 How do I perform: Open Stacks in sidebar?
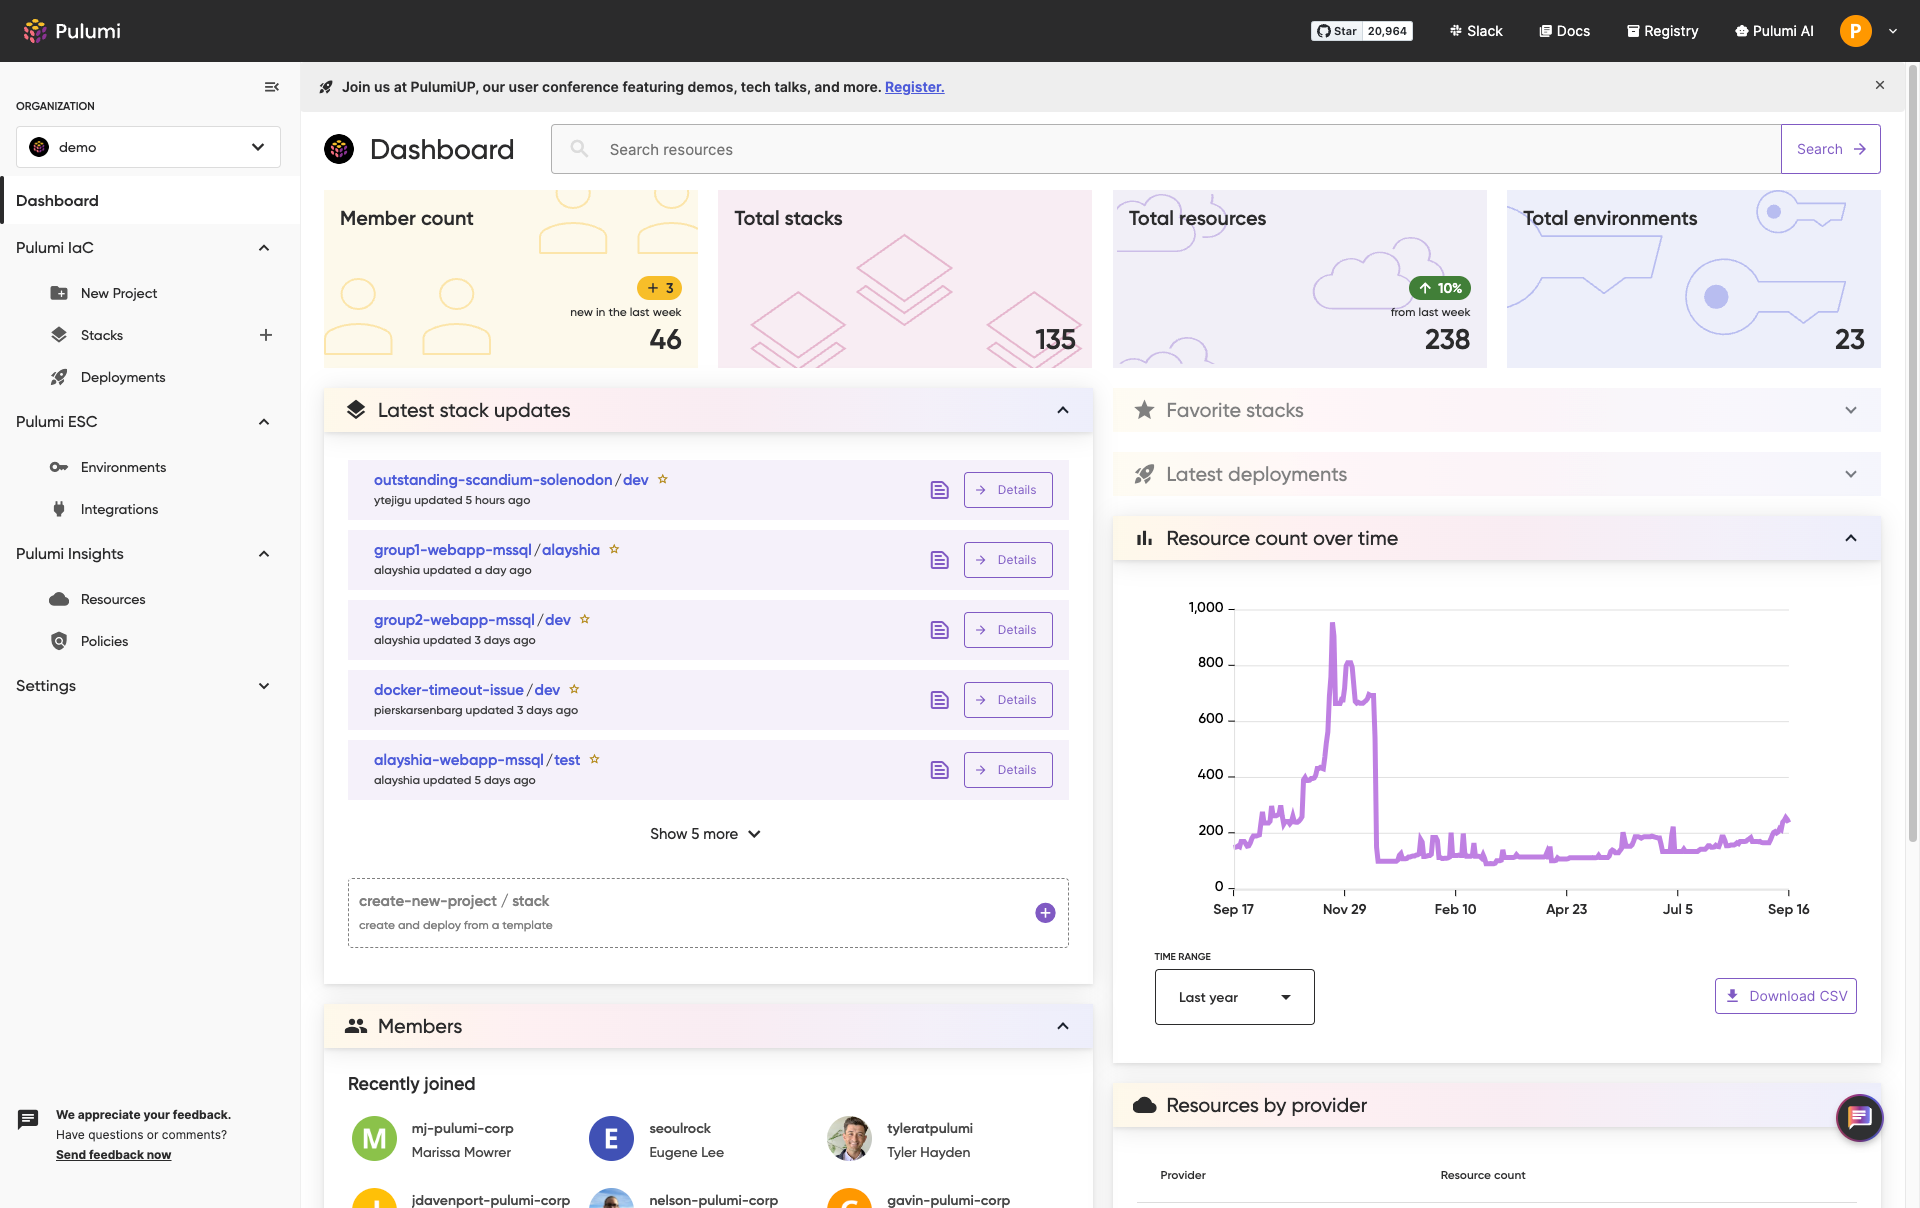point(101,335)
